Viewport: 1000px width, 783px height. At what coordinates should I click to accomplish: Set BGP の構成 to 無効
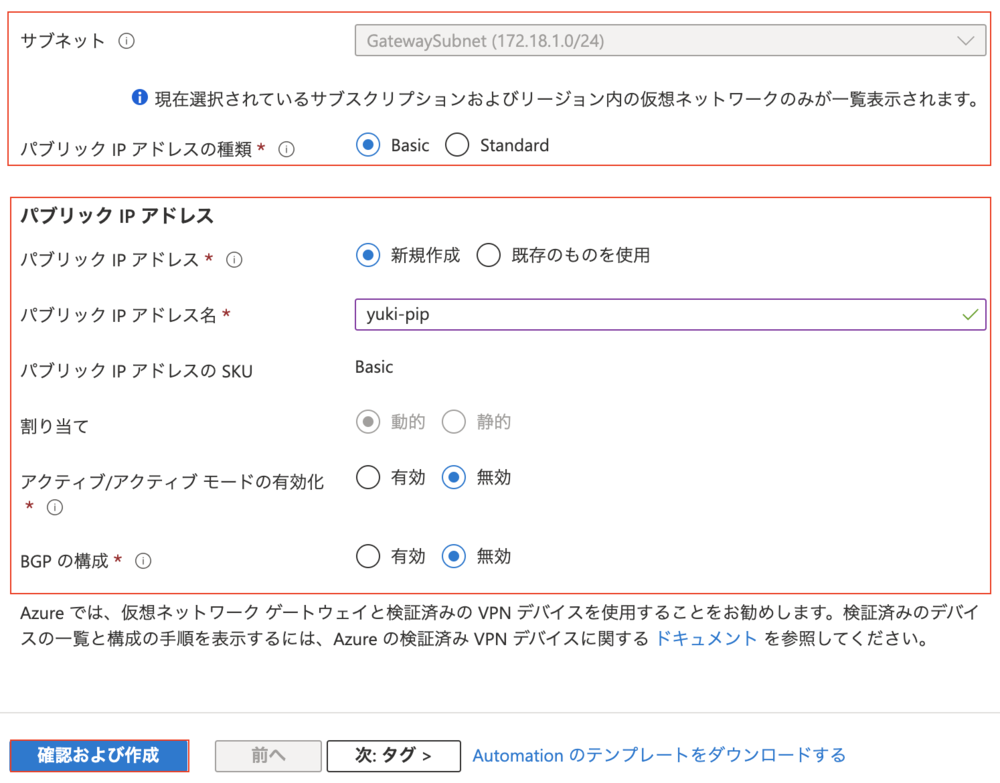click(454, 556)
